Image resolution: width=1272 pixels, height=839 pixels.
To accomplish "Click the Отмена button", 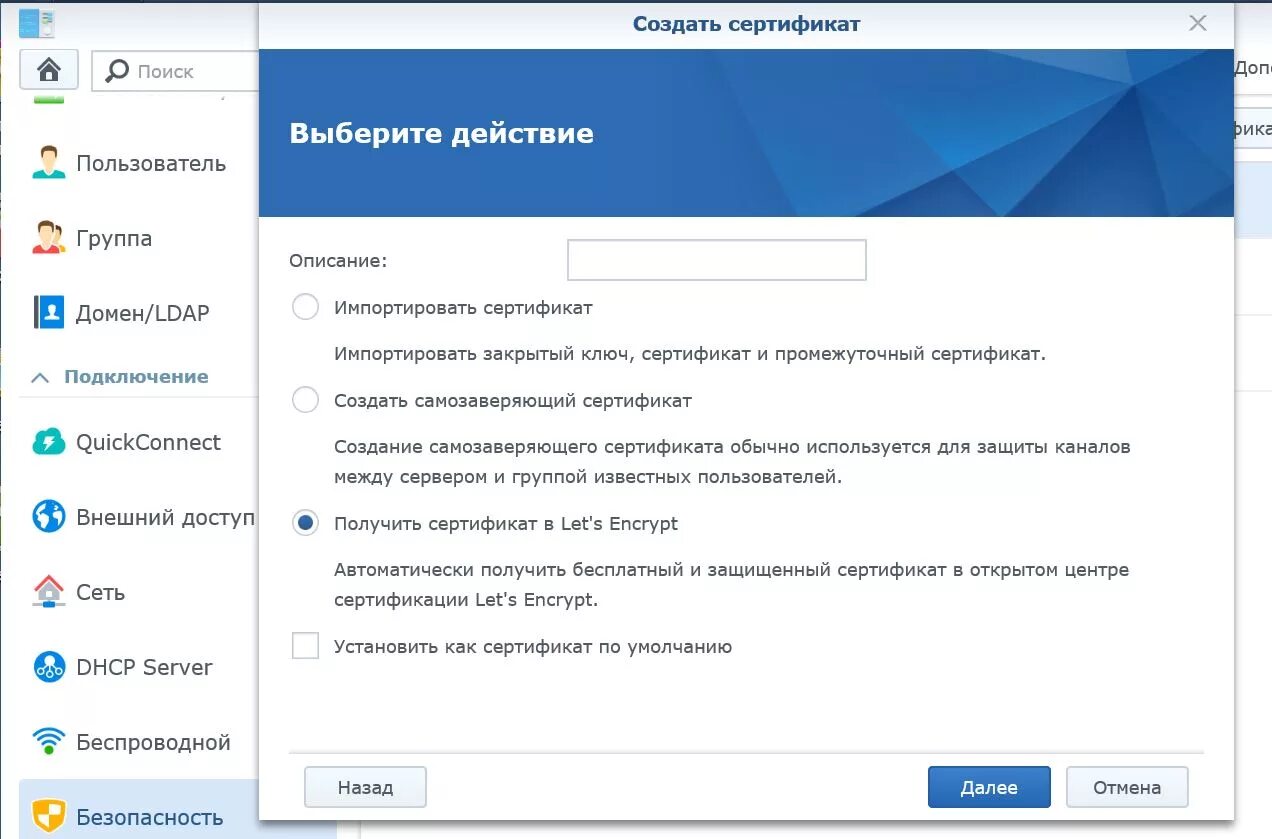I will click(1127, 787).
